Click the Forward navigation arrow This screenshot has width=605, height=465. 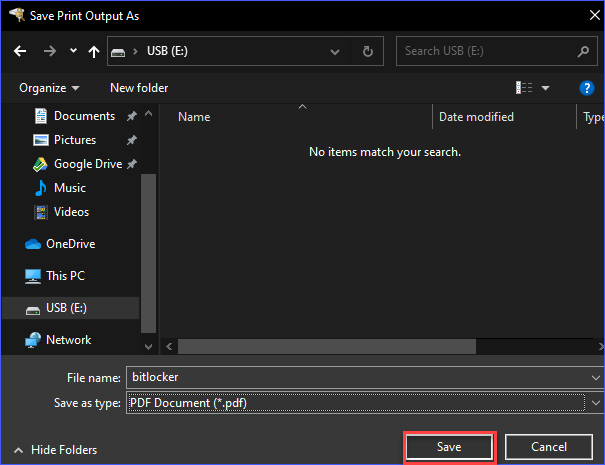(x=49, y=51)
